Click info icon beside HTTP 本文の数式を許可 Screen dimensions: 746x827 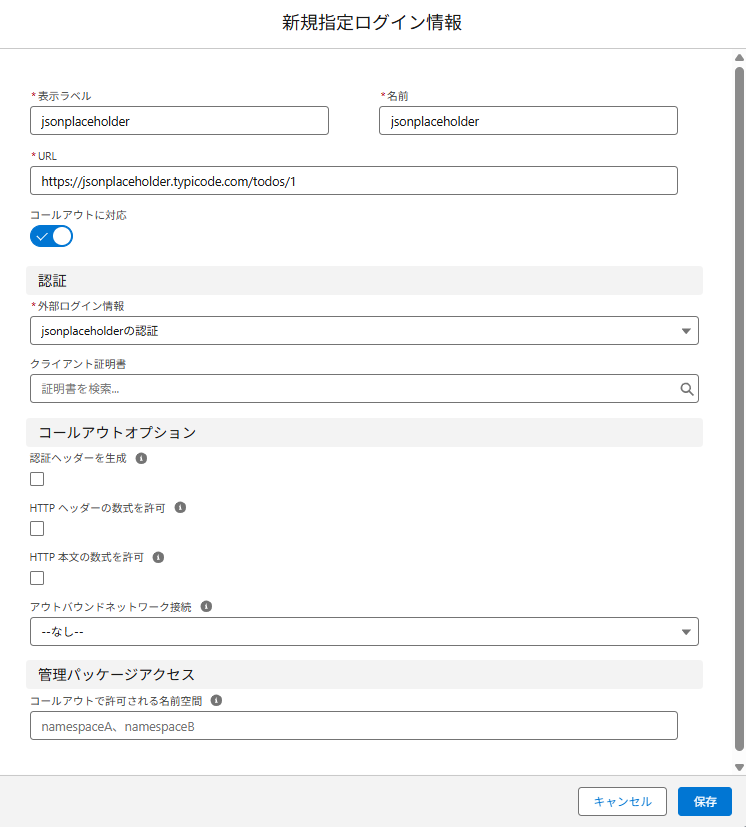[158, 557]
